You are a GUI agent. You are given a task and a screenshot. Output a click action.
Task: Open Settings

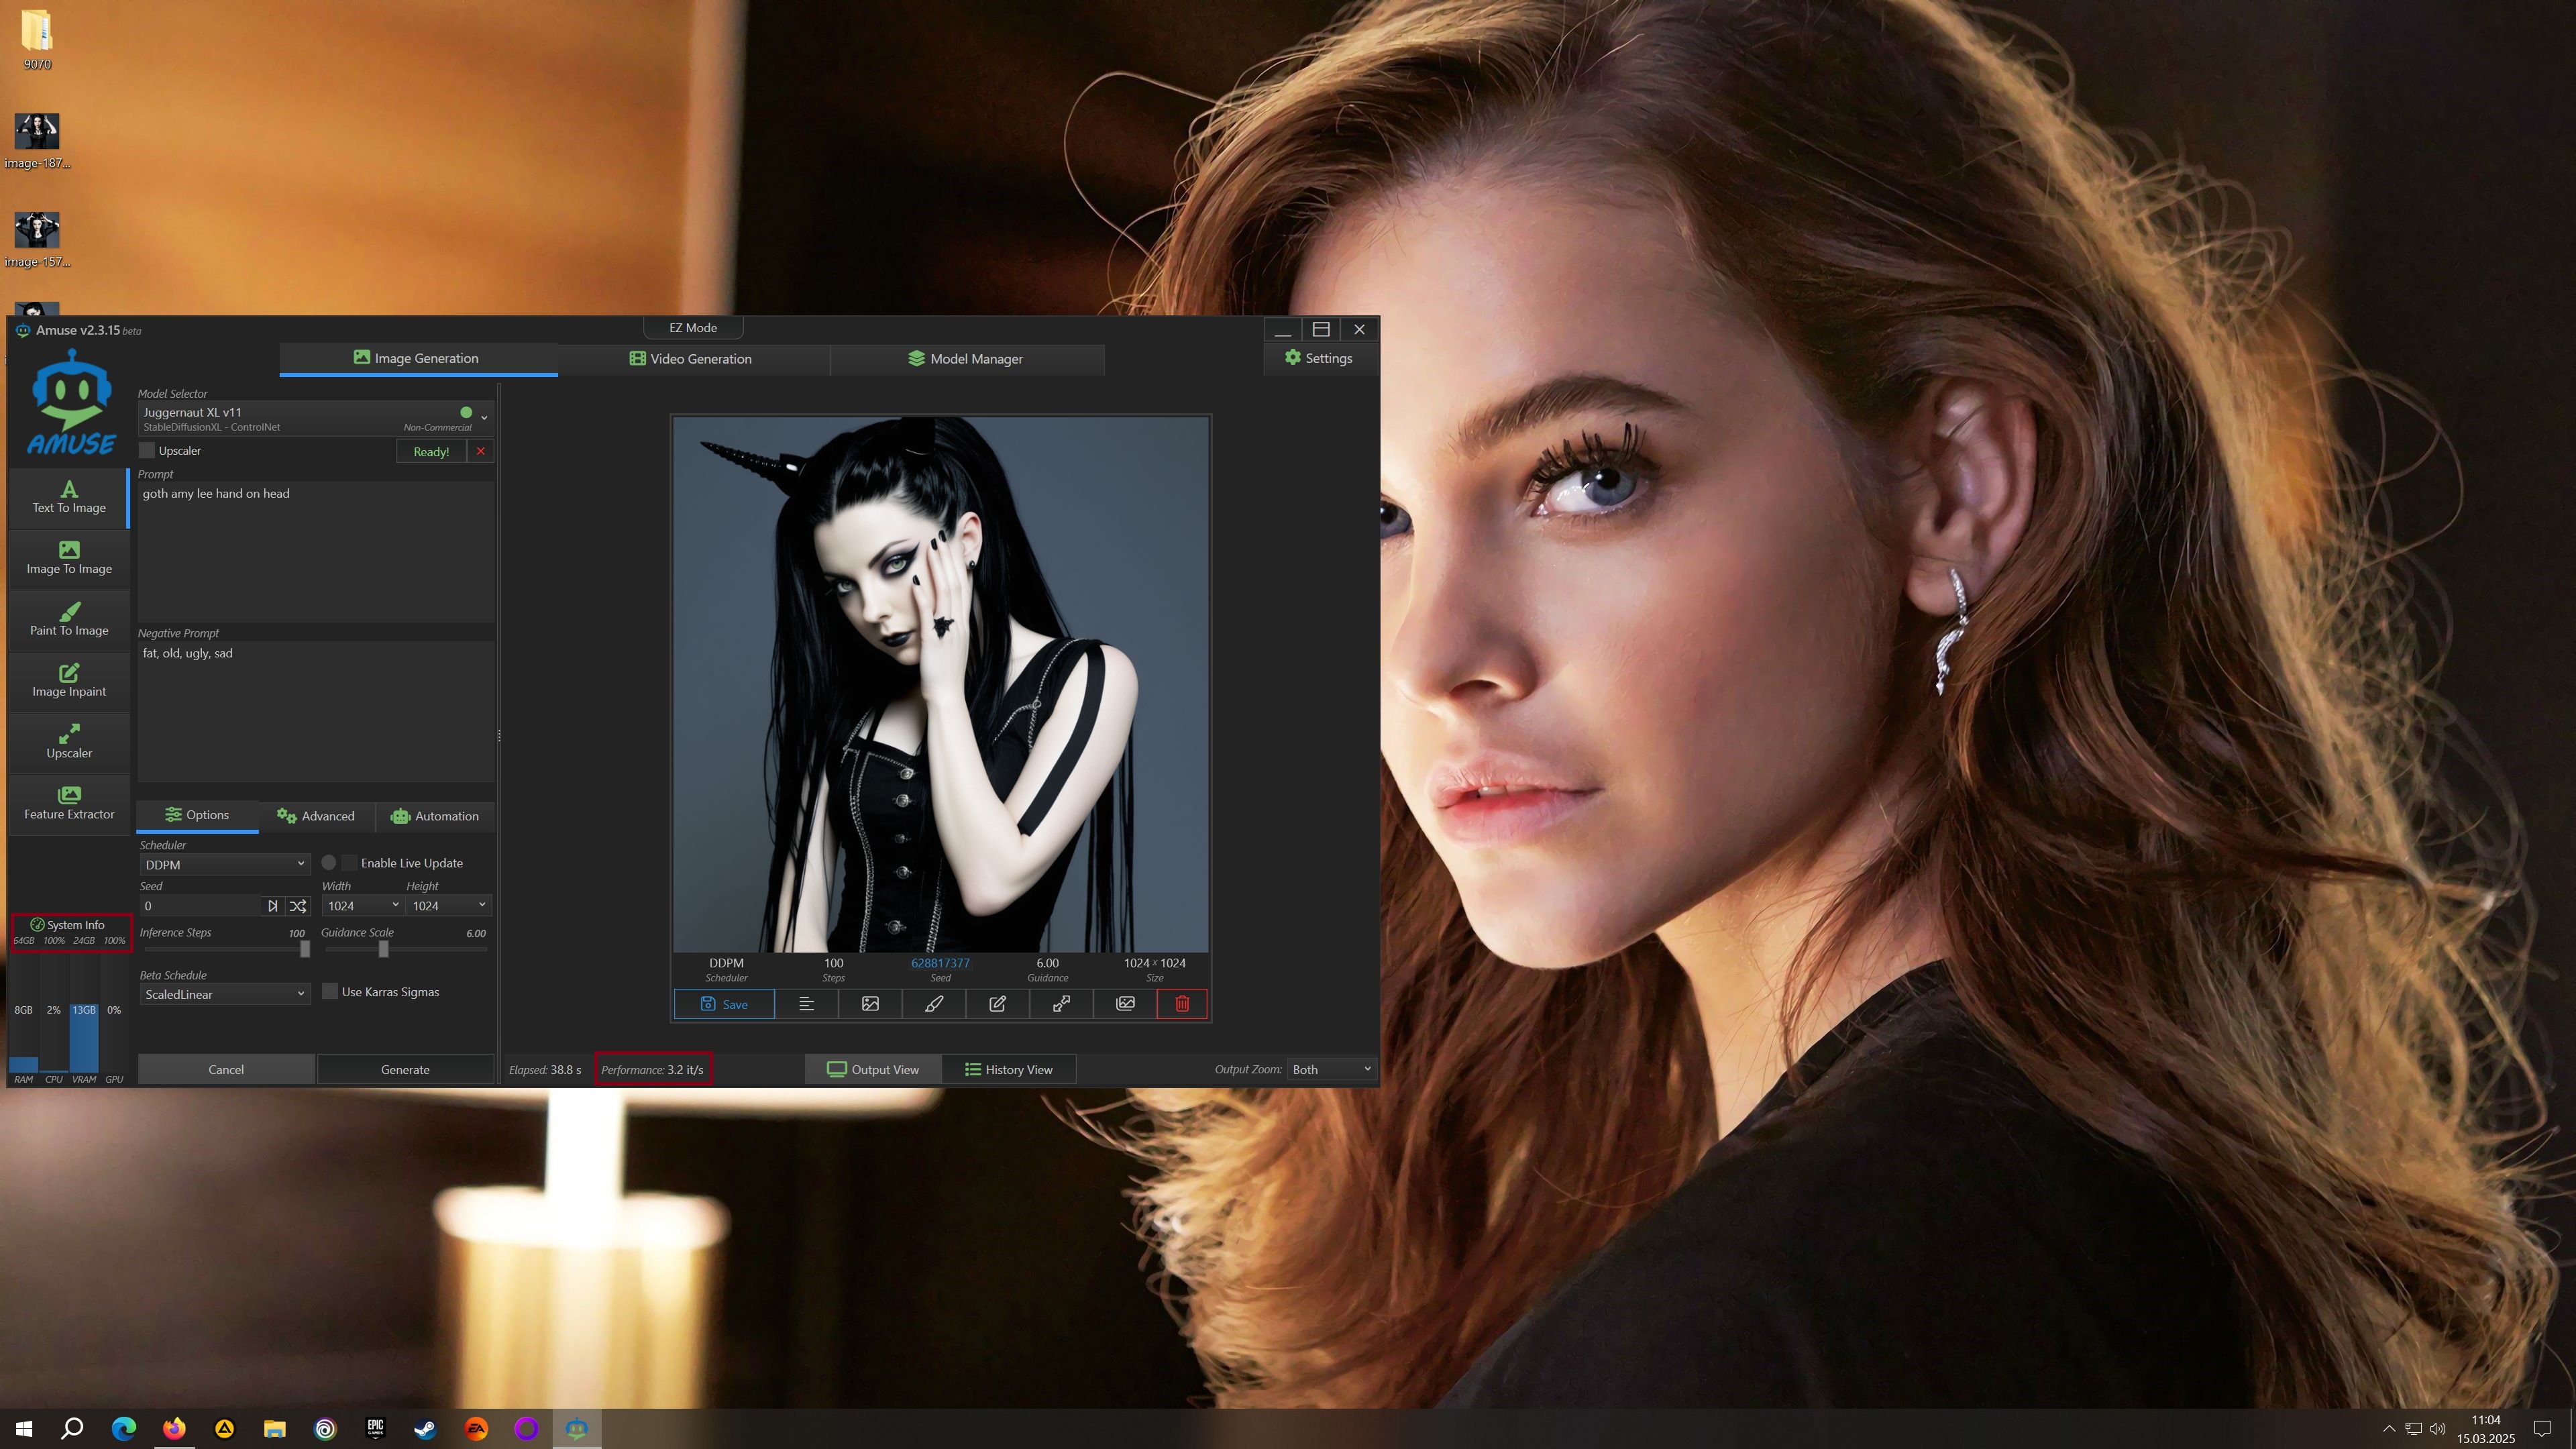[1319, 358]
